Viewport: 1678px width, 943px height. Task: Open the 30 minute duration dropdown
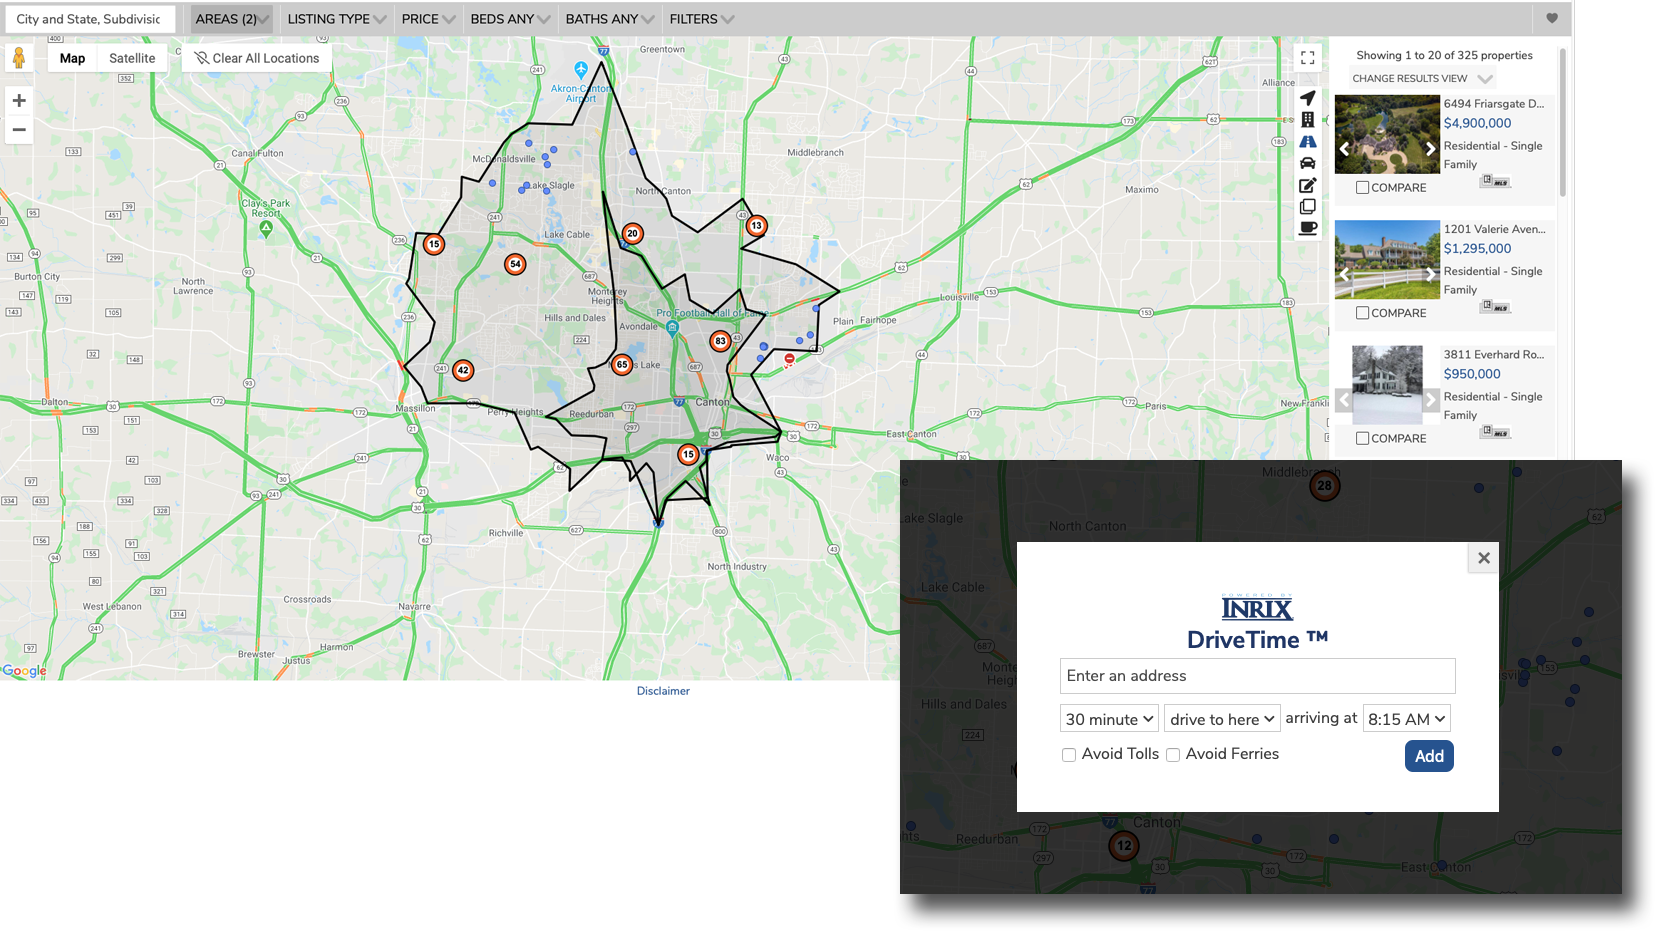click(1110, 719)
